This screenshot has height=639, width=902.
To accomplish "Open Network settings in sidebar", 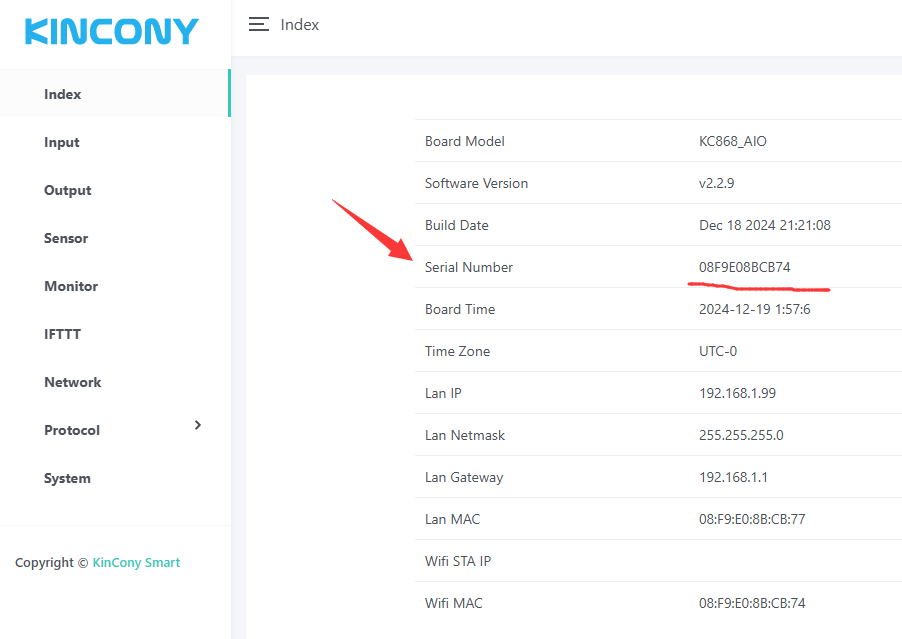I will pos(73,382).
